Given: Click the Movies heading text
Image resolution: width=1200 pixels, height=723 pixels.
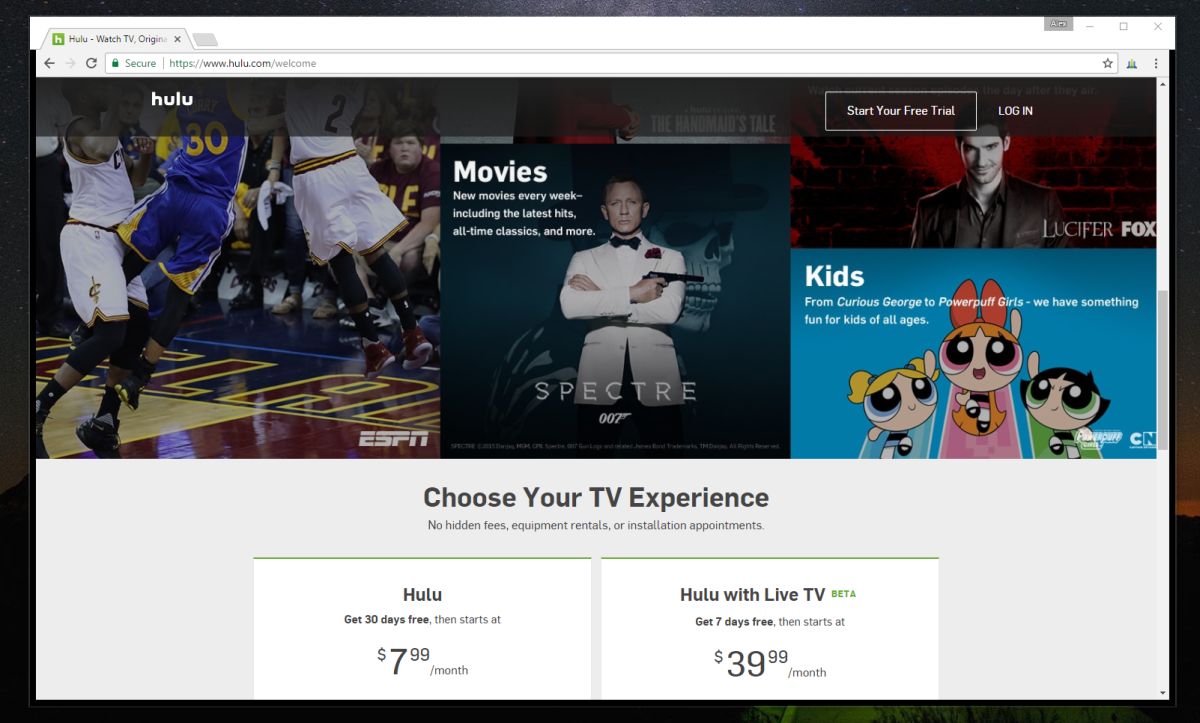Looking at the screenshot, I should coord(500,171).
